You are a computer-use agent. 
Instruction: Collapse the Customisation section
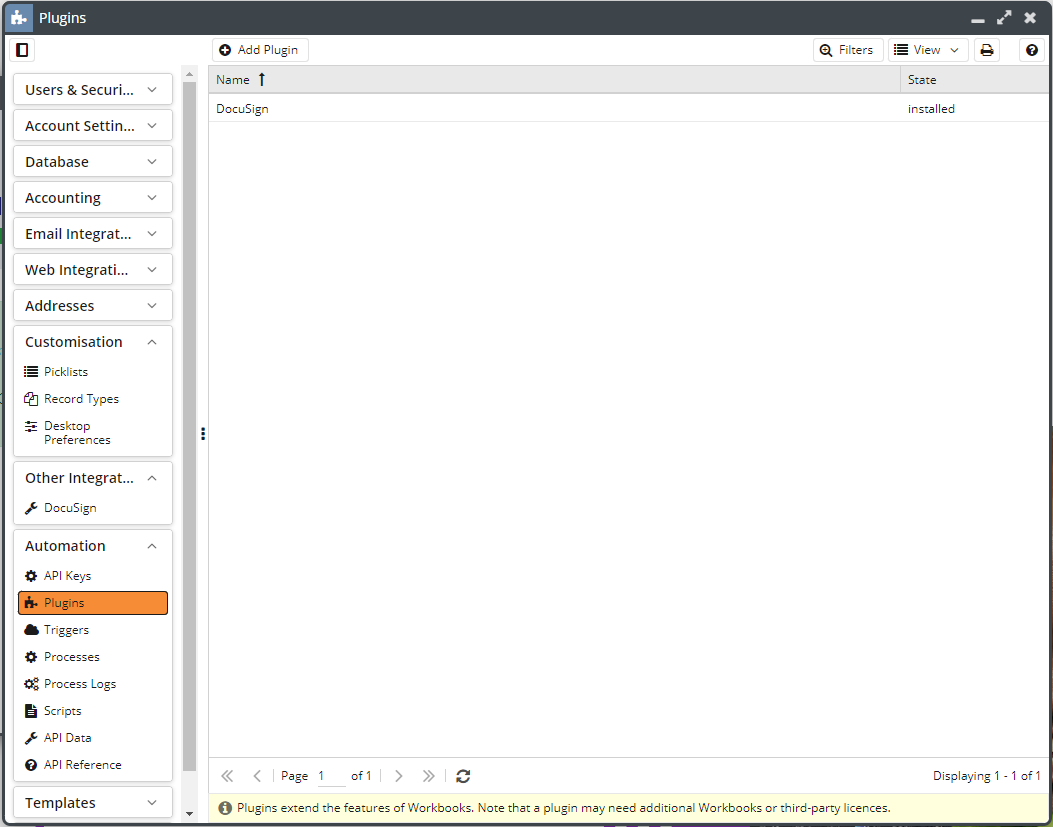coord(92,342)
